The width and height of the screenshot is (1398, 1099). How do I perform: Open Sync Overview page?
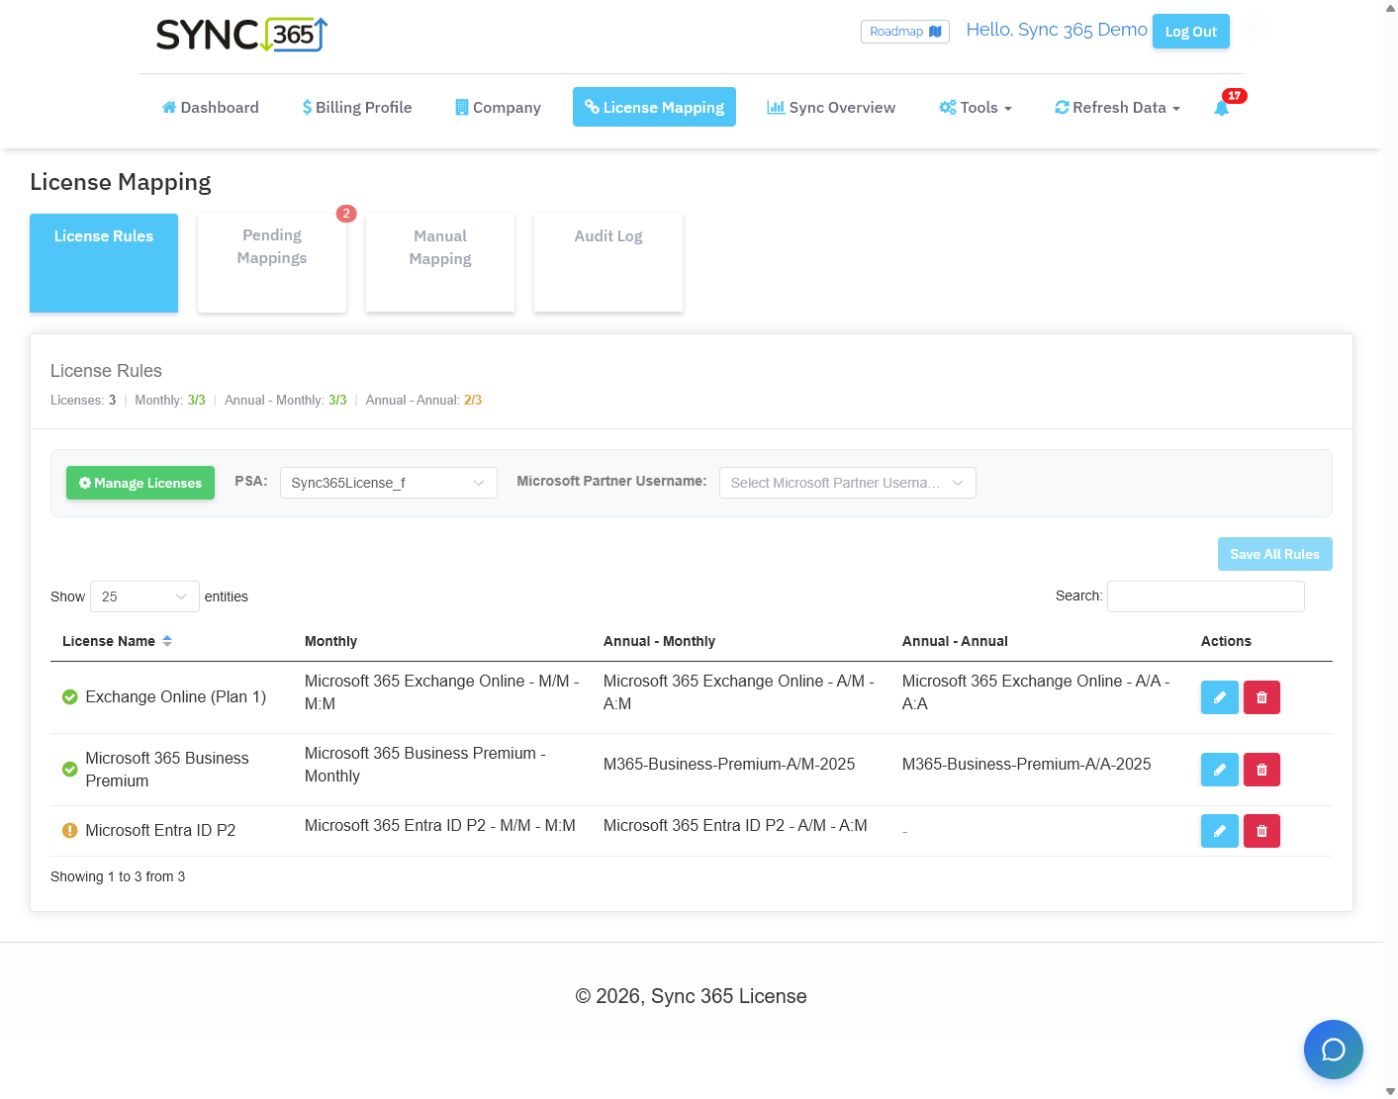[831, 107]
